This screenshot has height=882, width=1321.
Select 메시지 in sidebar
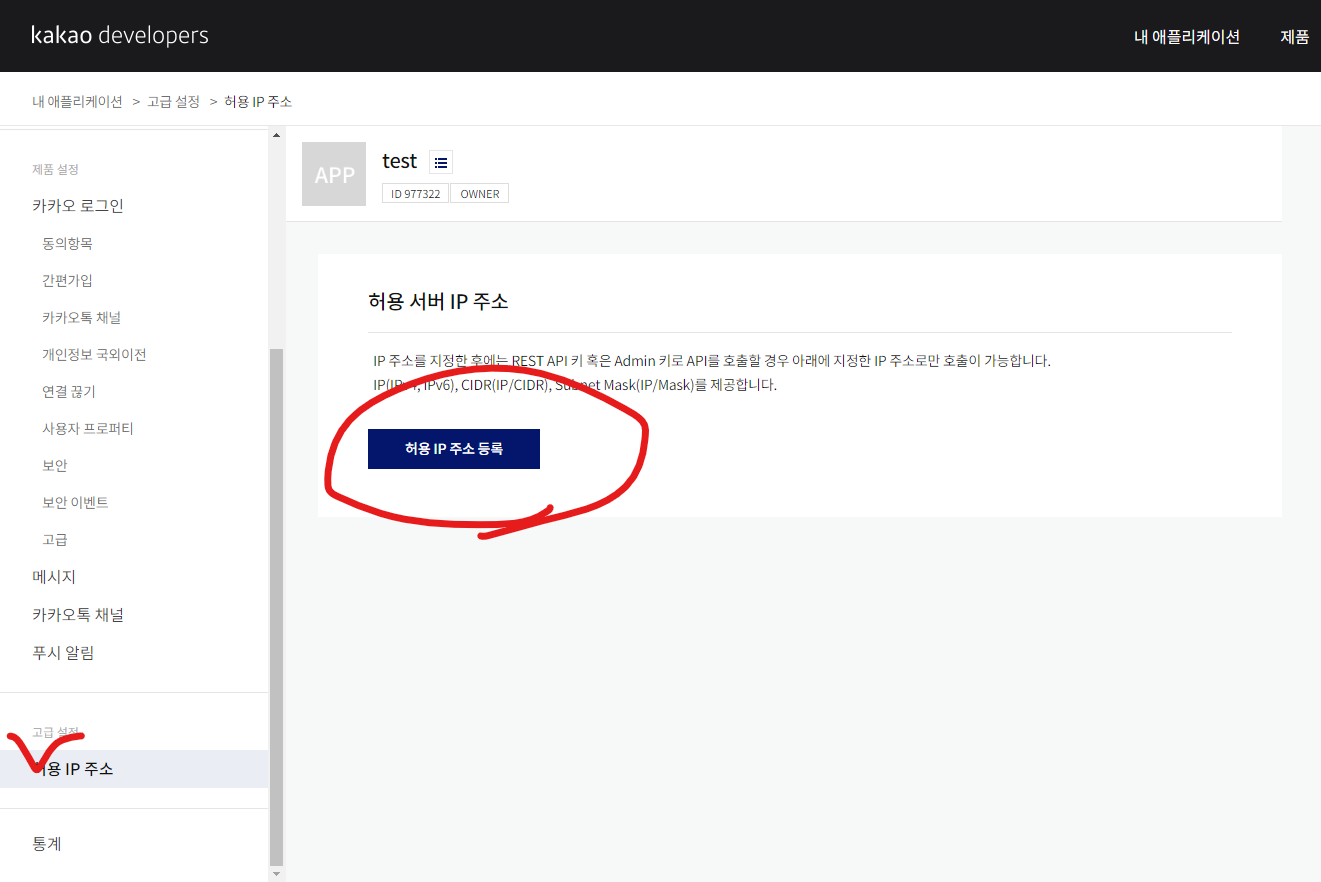(x=54, y=577)
